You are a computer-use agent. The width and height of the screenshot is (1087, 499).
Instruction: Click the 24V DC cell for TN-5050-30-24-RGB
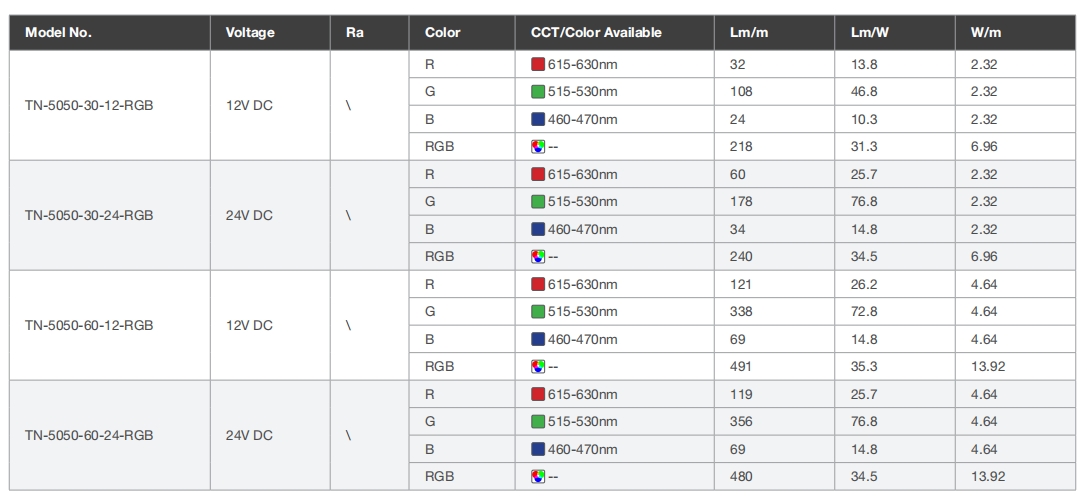pos(270,216)
